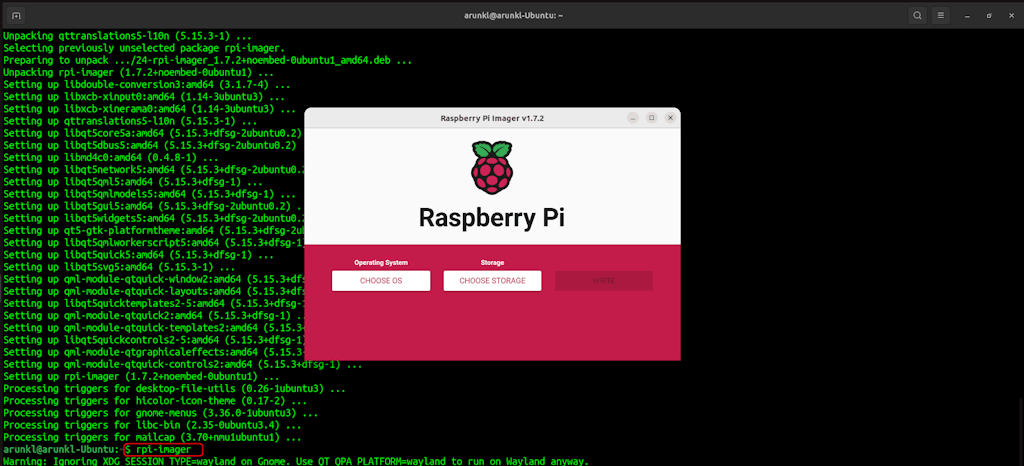Viewport: 1024px width, 466px height.
Task: Click the 'Storage' label
Action: 492,262
